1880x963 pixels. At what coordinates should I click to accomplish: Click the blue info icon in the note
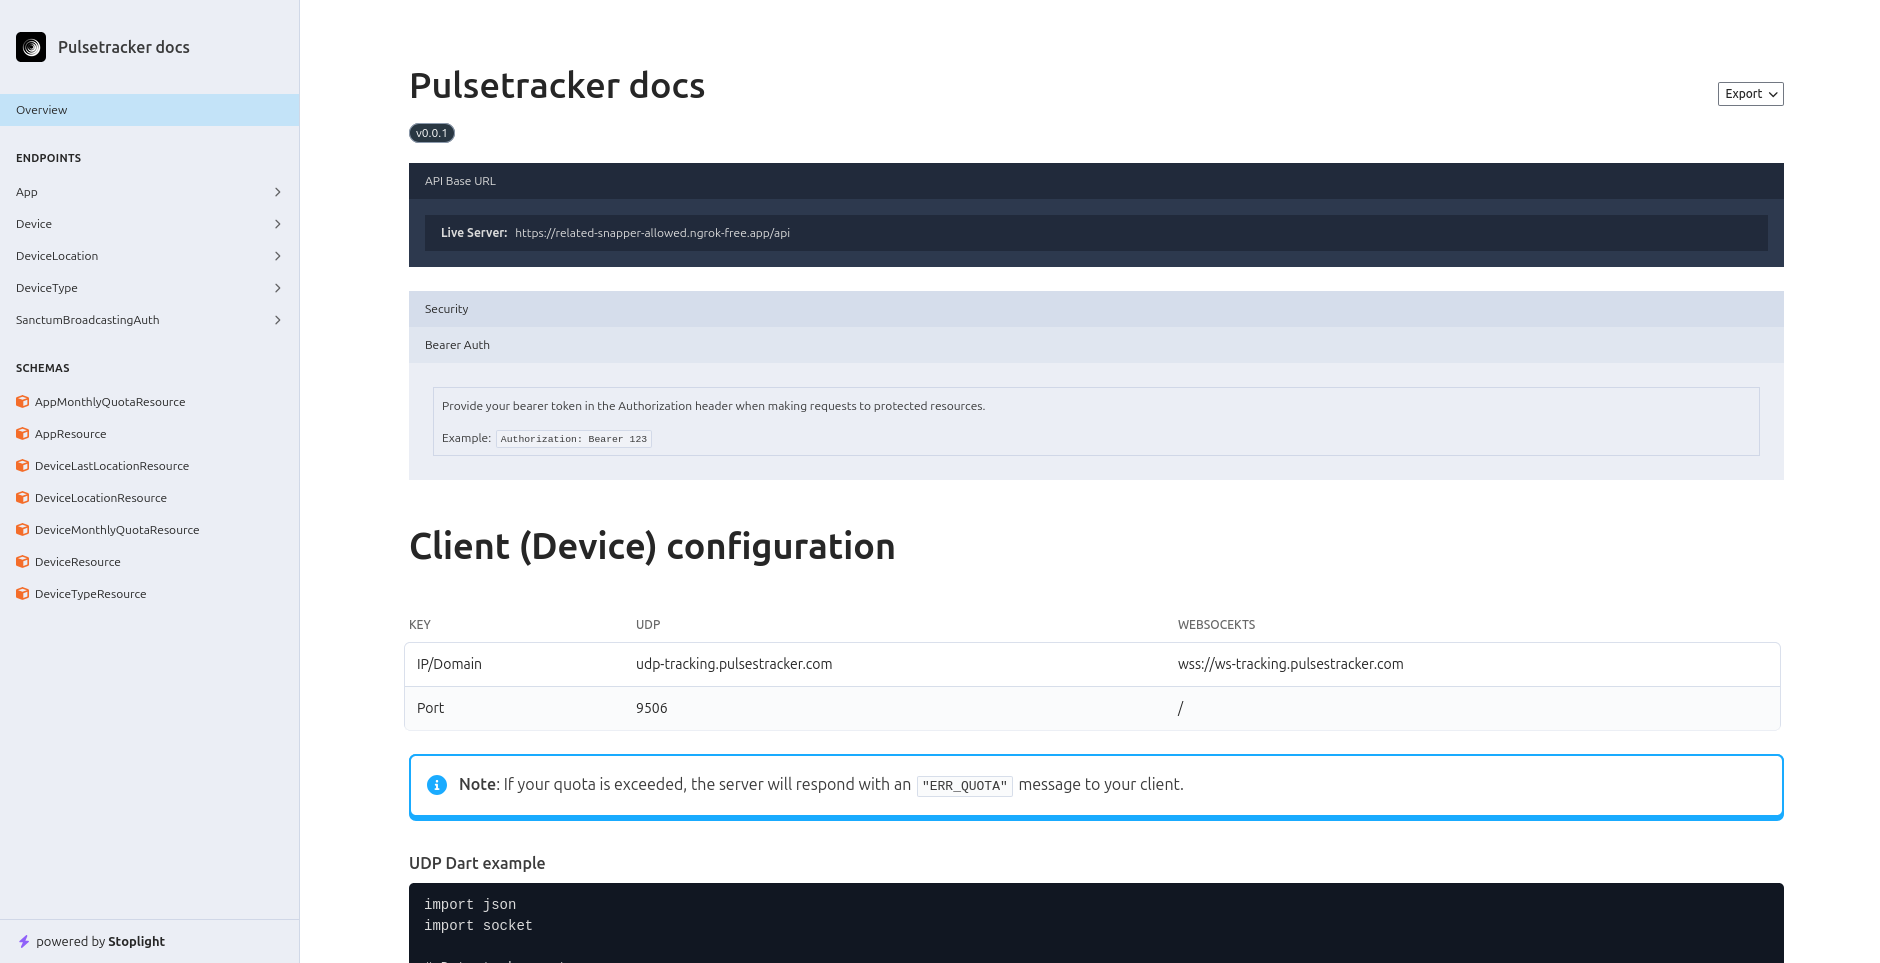click(437, 785)
